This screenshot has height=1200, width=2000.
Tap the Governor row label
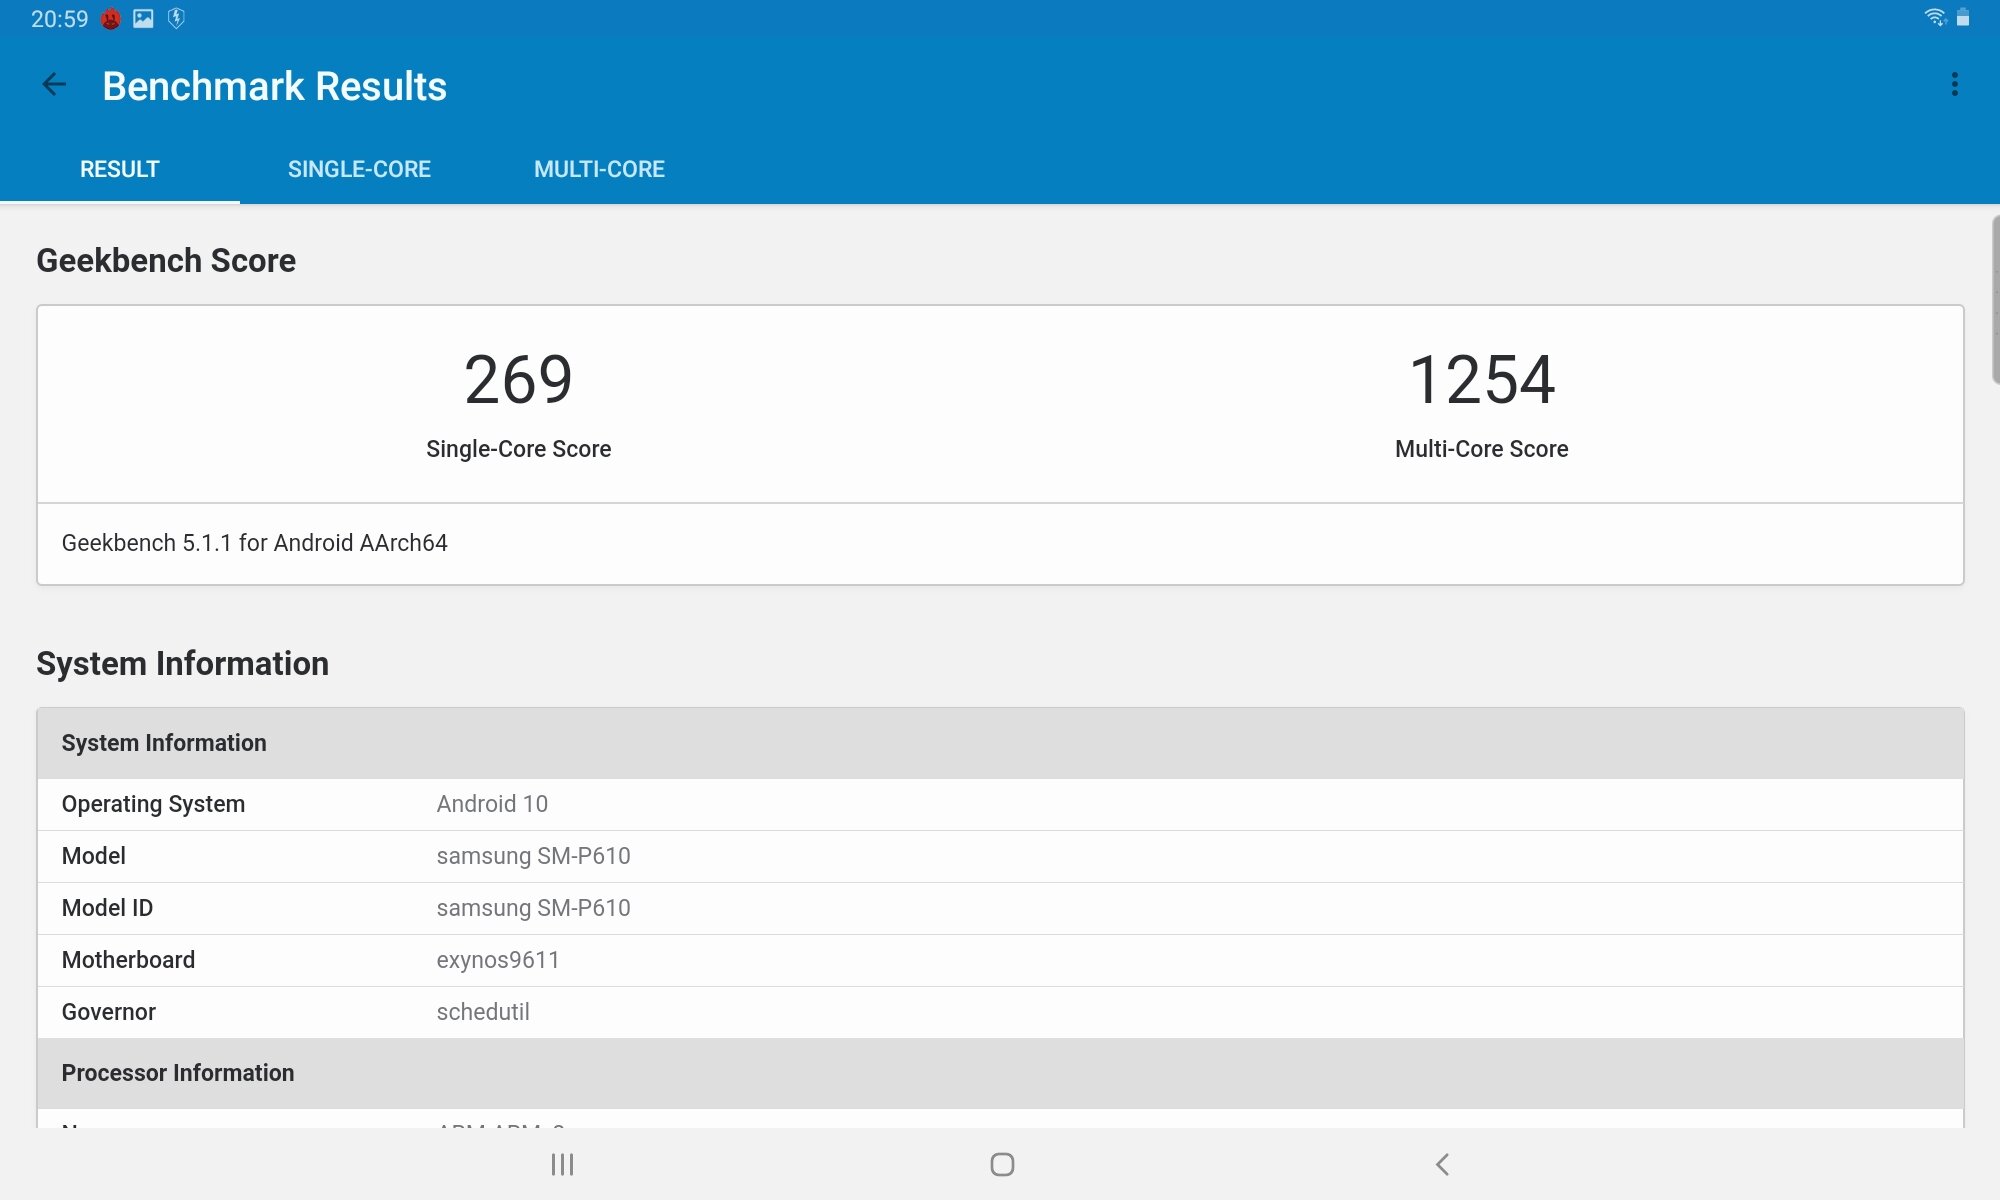[x=109, y=1012]
